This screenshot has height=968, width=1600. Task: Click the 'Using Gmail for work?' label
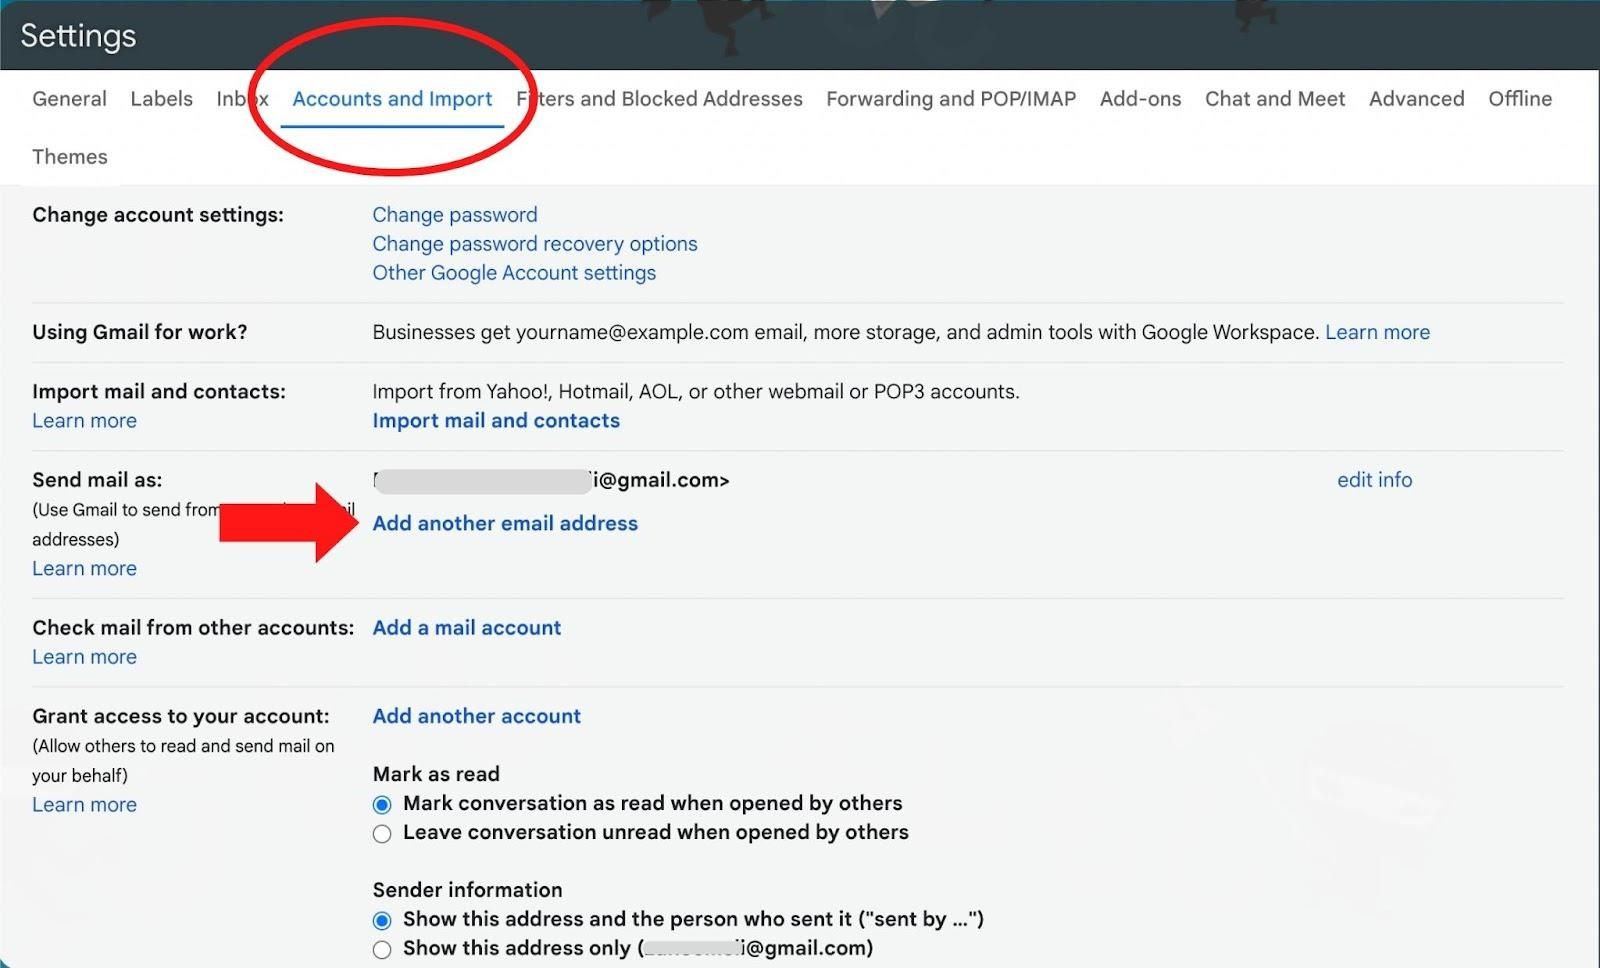[x=140, y=332]
